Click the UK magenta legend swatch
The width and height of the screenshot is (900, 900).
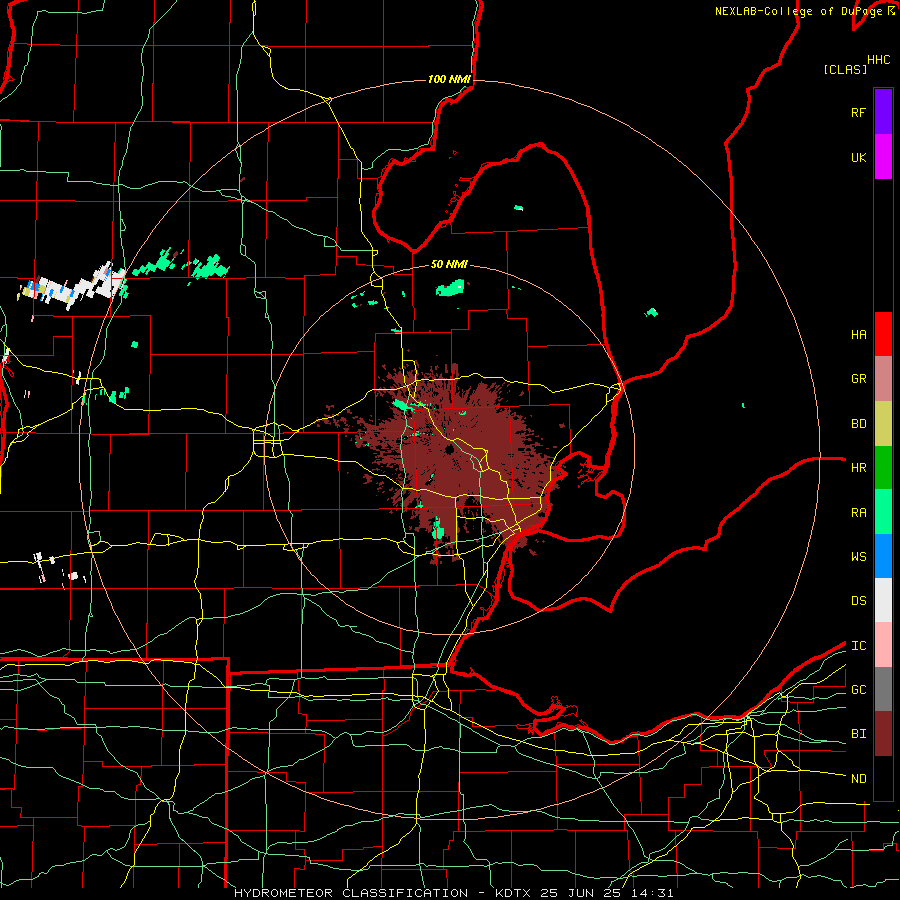pyautogui.click(x=883, y=157)
